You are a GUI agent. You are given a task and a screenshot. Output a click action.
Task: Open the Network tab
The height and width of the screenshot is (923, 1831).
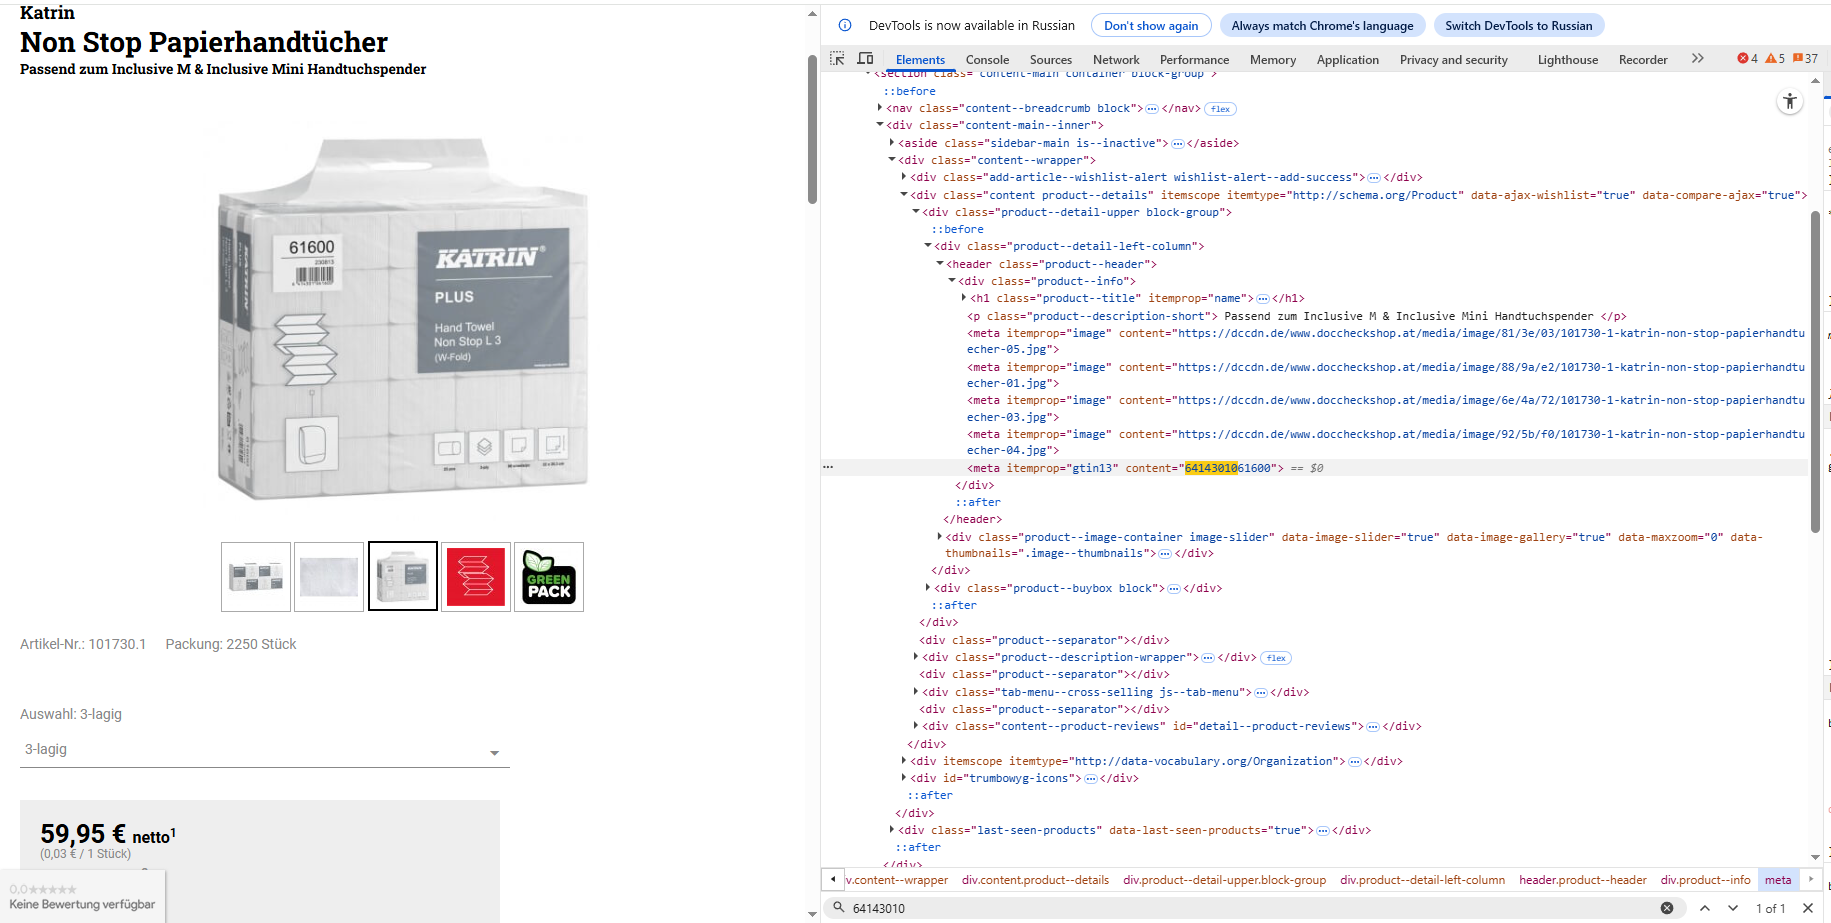click(x=1116, y=60)
